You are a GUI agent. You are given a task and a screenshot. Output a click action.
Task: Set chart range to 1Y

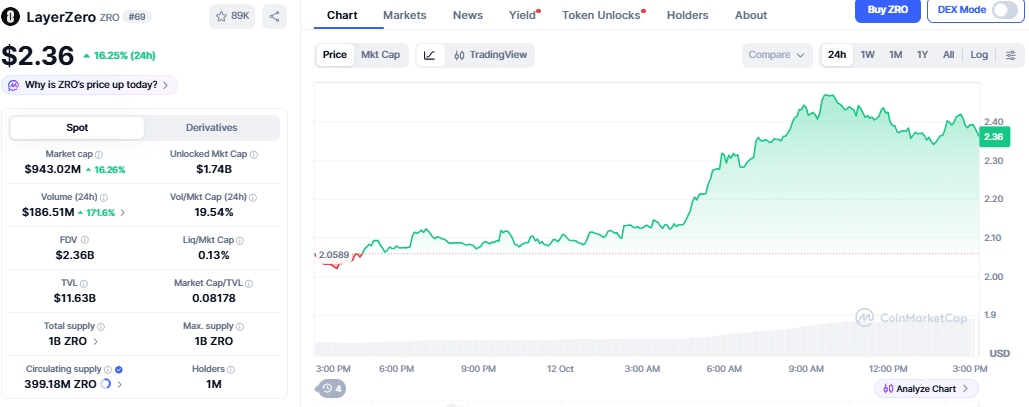[x=923, y=55]
